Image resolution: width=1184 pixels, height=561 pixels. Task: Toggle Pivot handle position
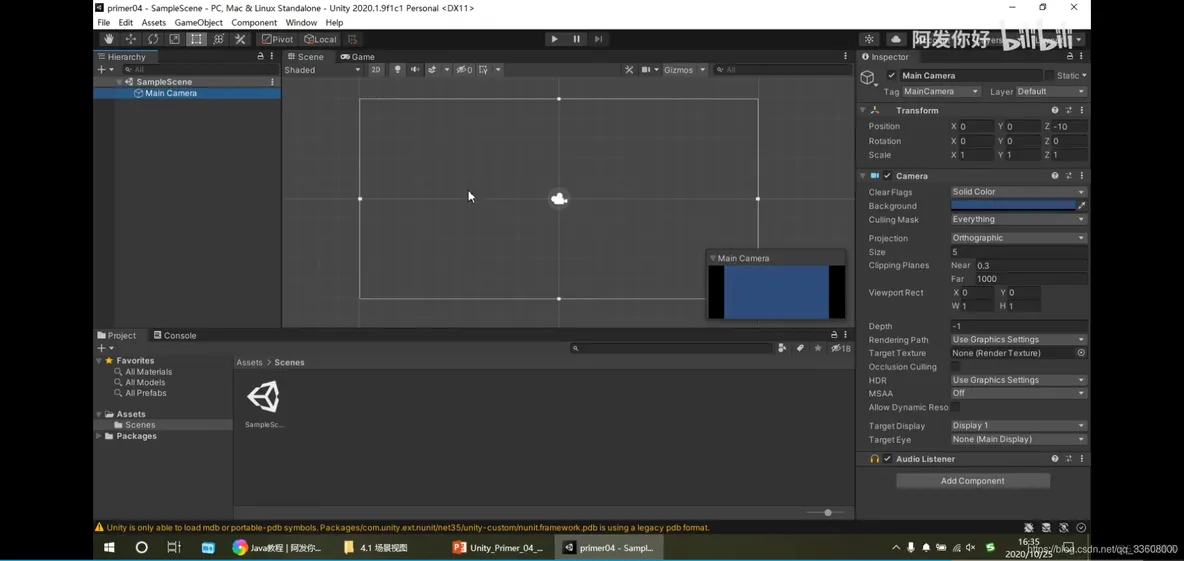coord(277,39)
